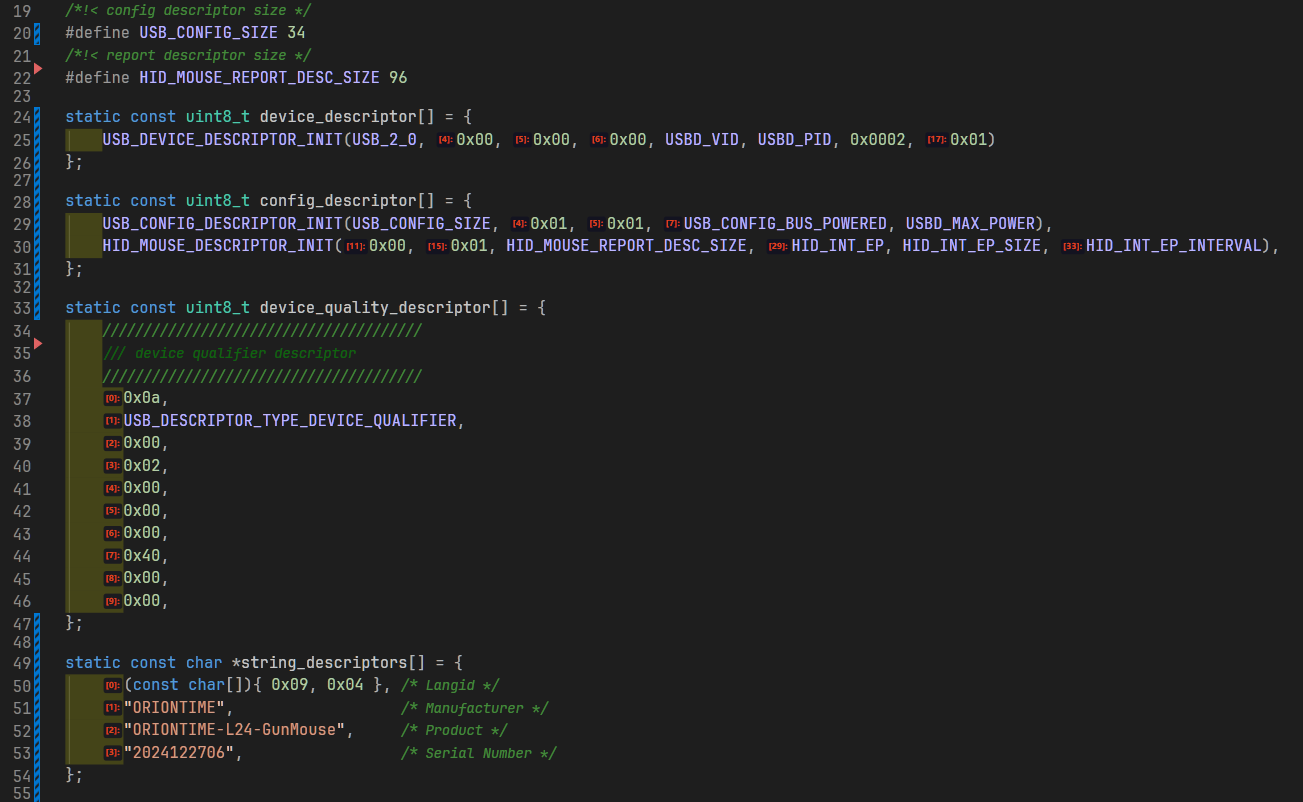The width and height of the screenshot is (1303, 802).
Task: Click the red gutter marker near line 22
Action: point(38,68)
